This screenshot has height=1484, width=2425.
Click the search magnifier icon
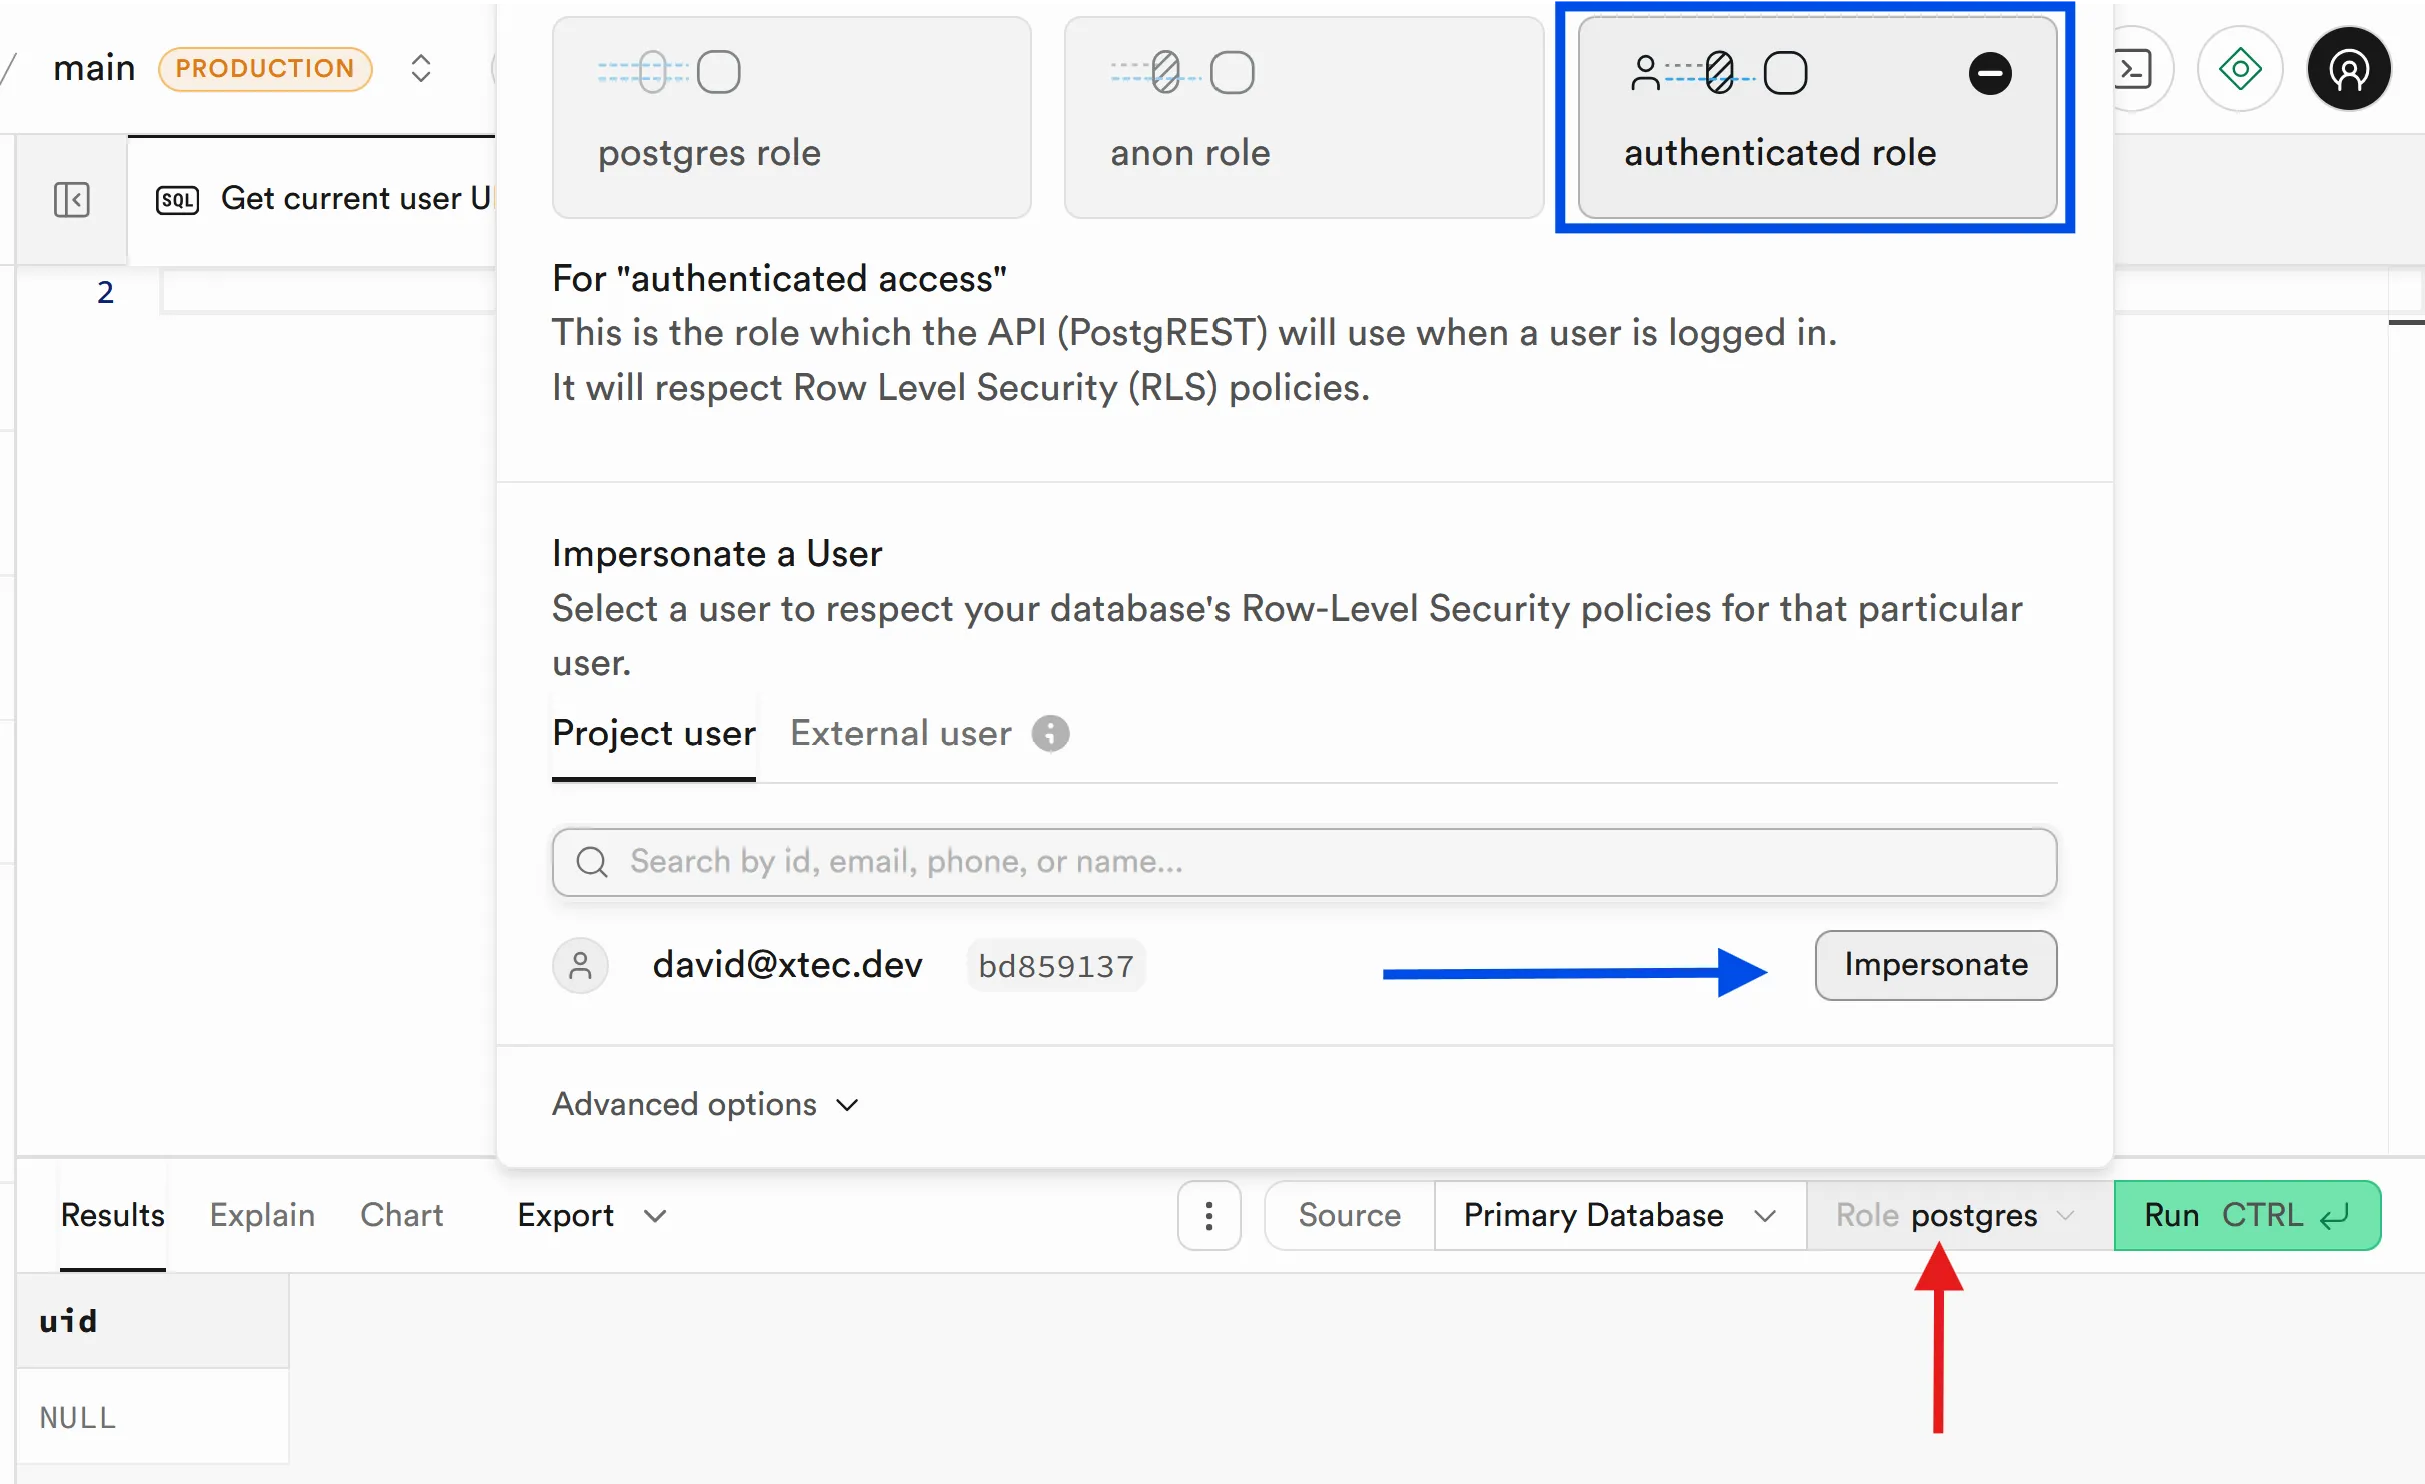[x=592, y=862]
